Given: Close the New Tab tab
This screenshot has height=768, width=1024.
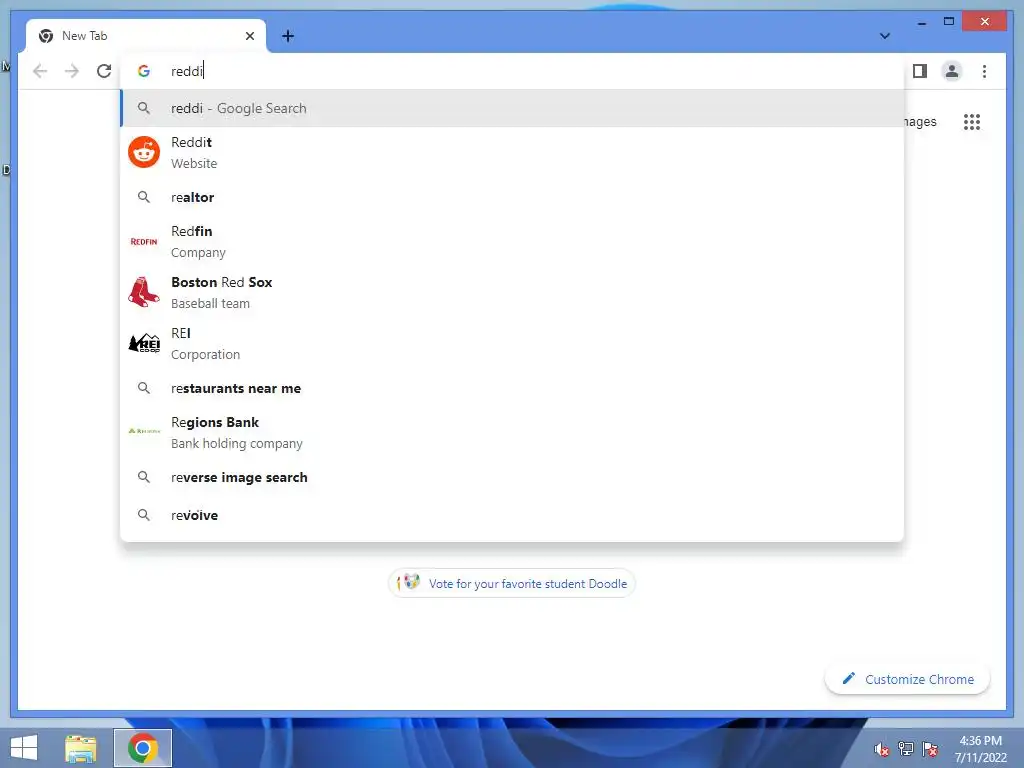Looking at the screenshot, I should [249, 36].
